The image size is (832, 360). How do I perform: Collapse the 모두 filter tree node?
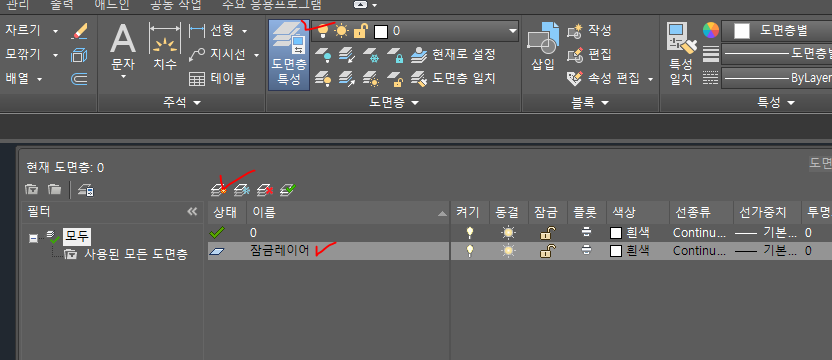tap(33, 239)
